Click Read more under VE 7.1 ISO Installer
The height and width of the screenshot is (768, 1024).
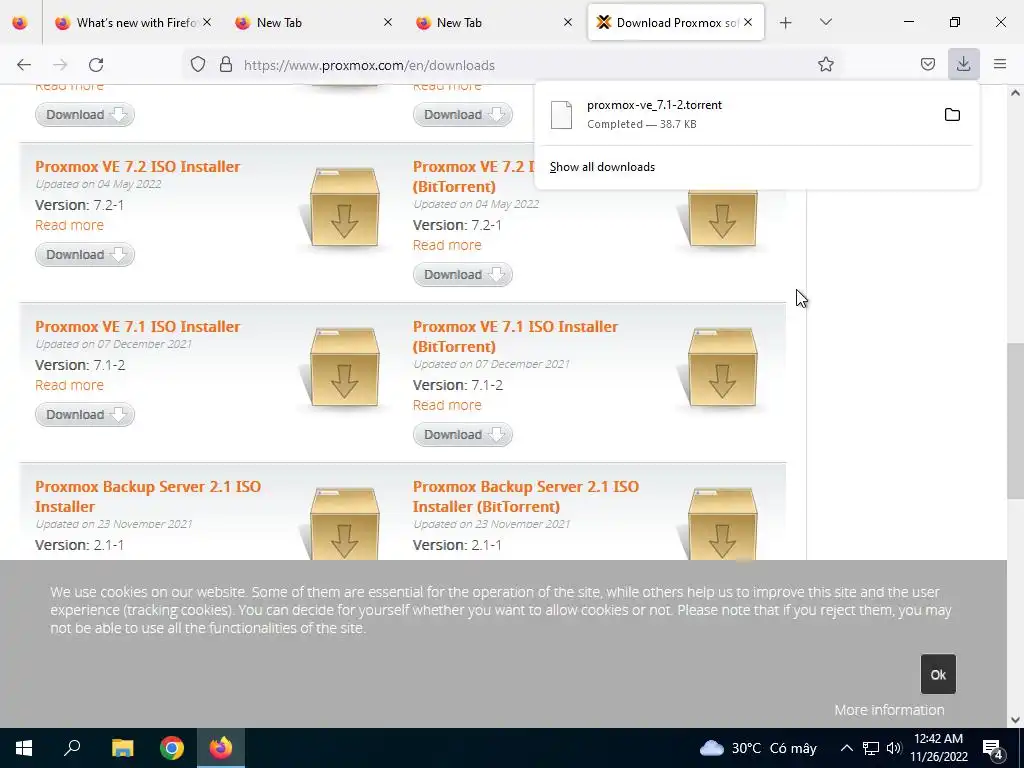click(x=69, y=385)
